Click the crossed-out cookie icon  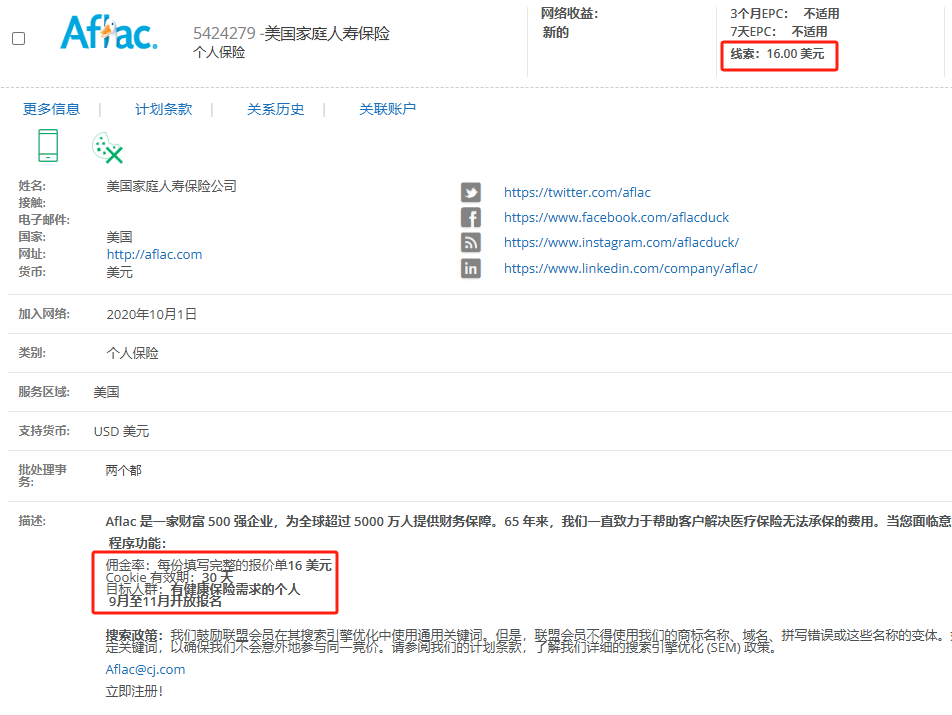107,148
